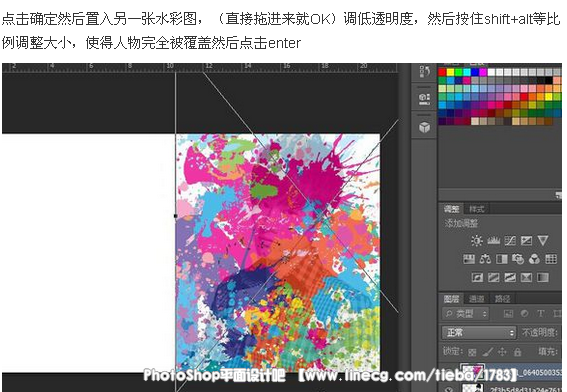Add a Color Balance adjustment (scales icon)
This screenshot has width=567, height=392.
pyautogui.click(x=485, y=259)
